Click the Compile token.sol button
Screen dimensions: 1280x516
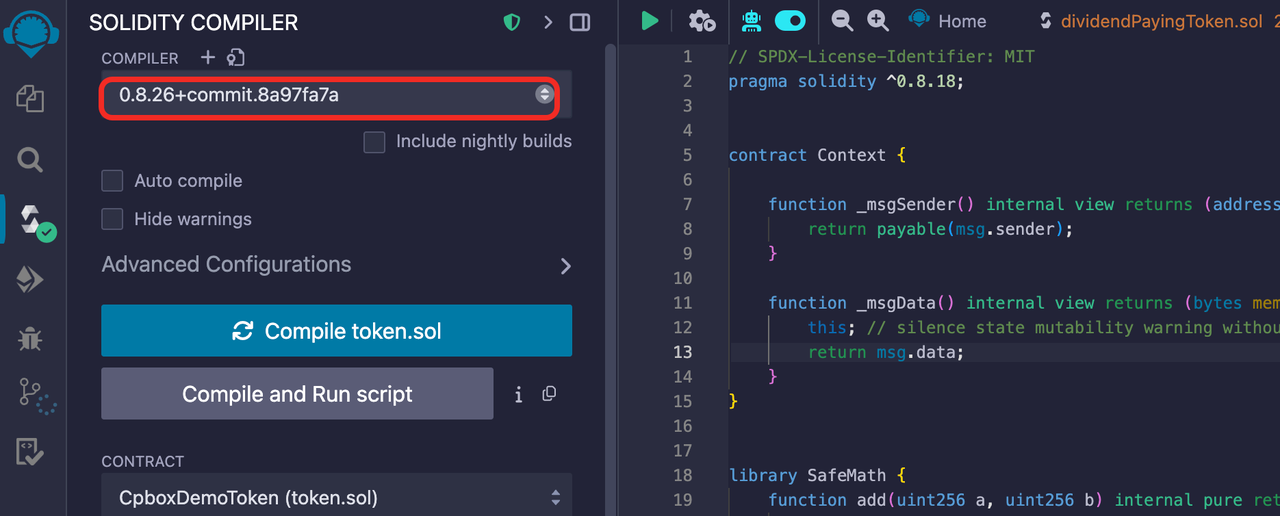[x=336, y=331]
